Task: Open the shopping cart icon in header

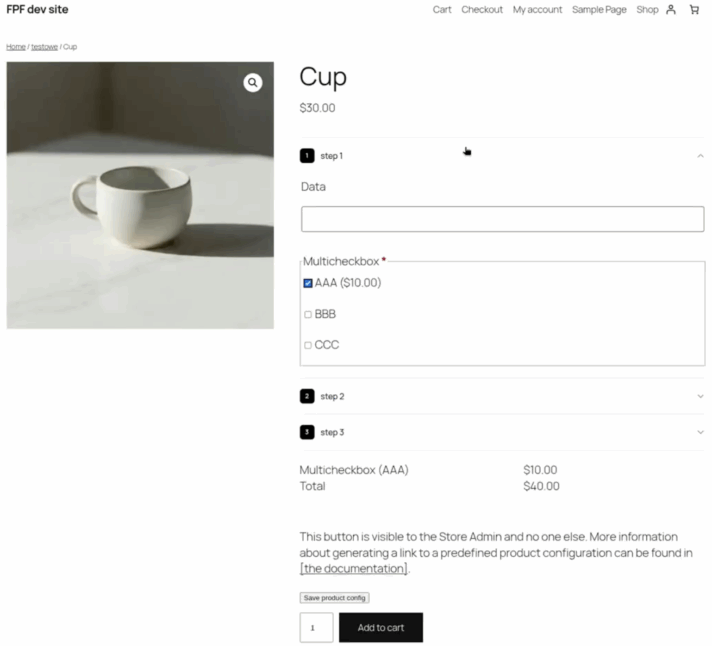Action: [694, 10]
